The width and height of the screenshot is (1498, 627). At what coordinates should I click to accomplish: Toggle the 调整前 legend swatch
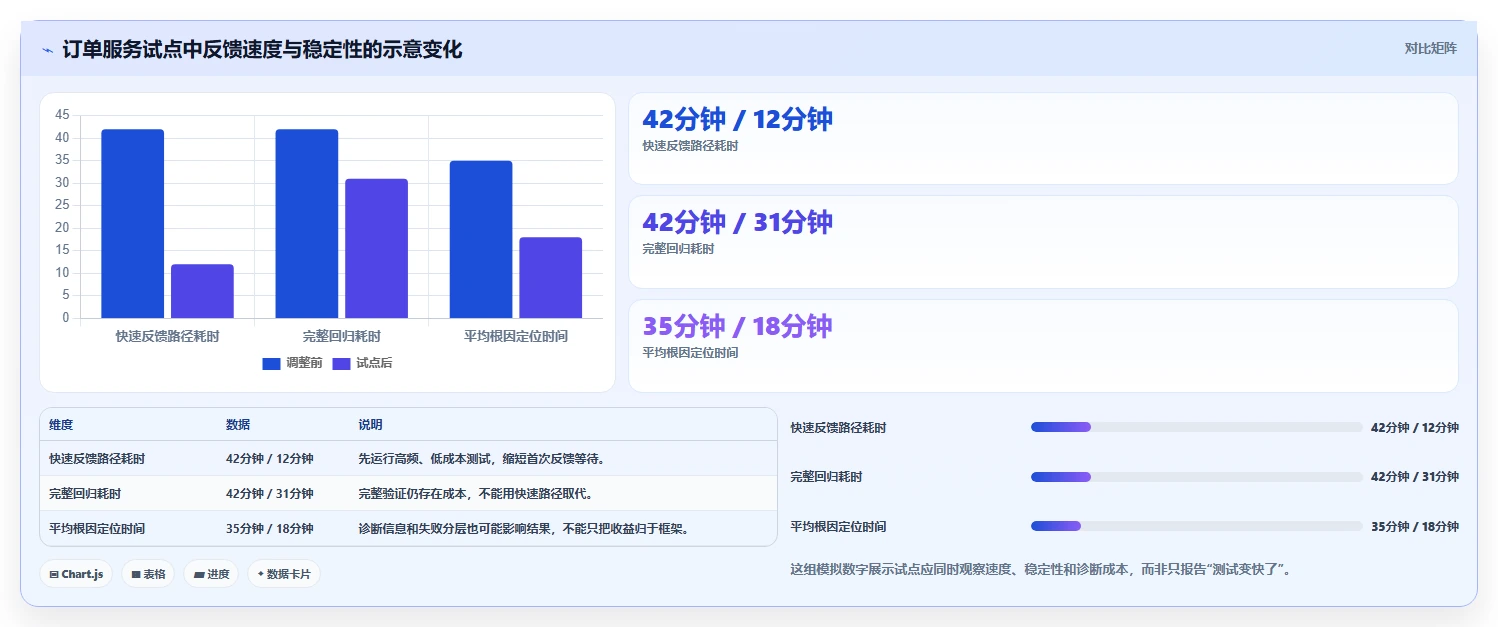(x=272, y=363)
